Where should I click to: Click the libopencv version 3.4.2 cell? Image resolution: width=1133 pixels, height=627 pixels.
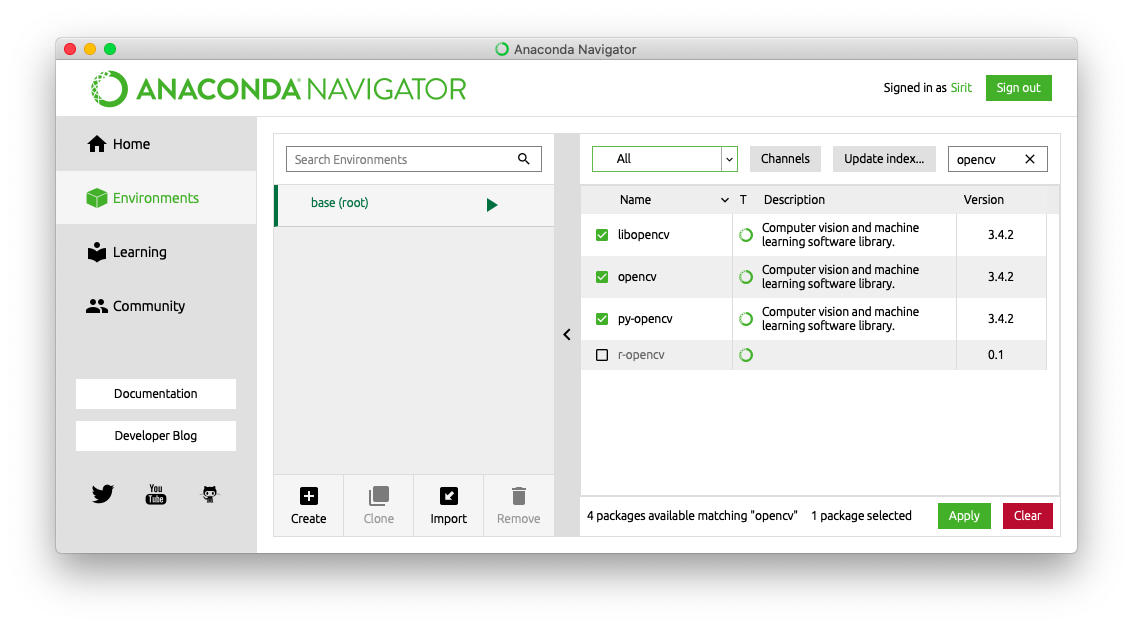[1001, 235]
